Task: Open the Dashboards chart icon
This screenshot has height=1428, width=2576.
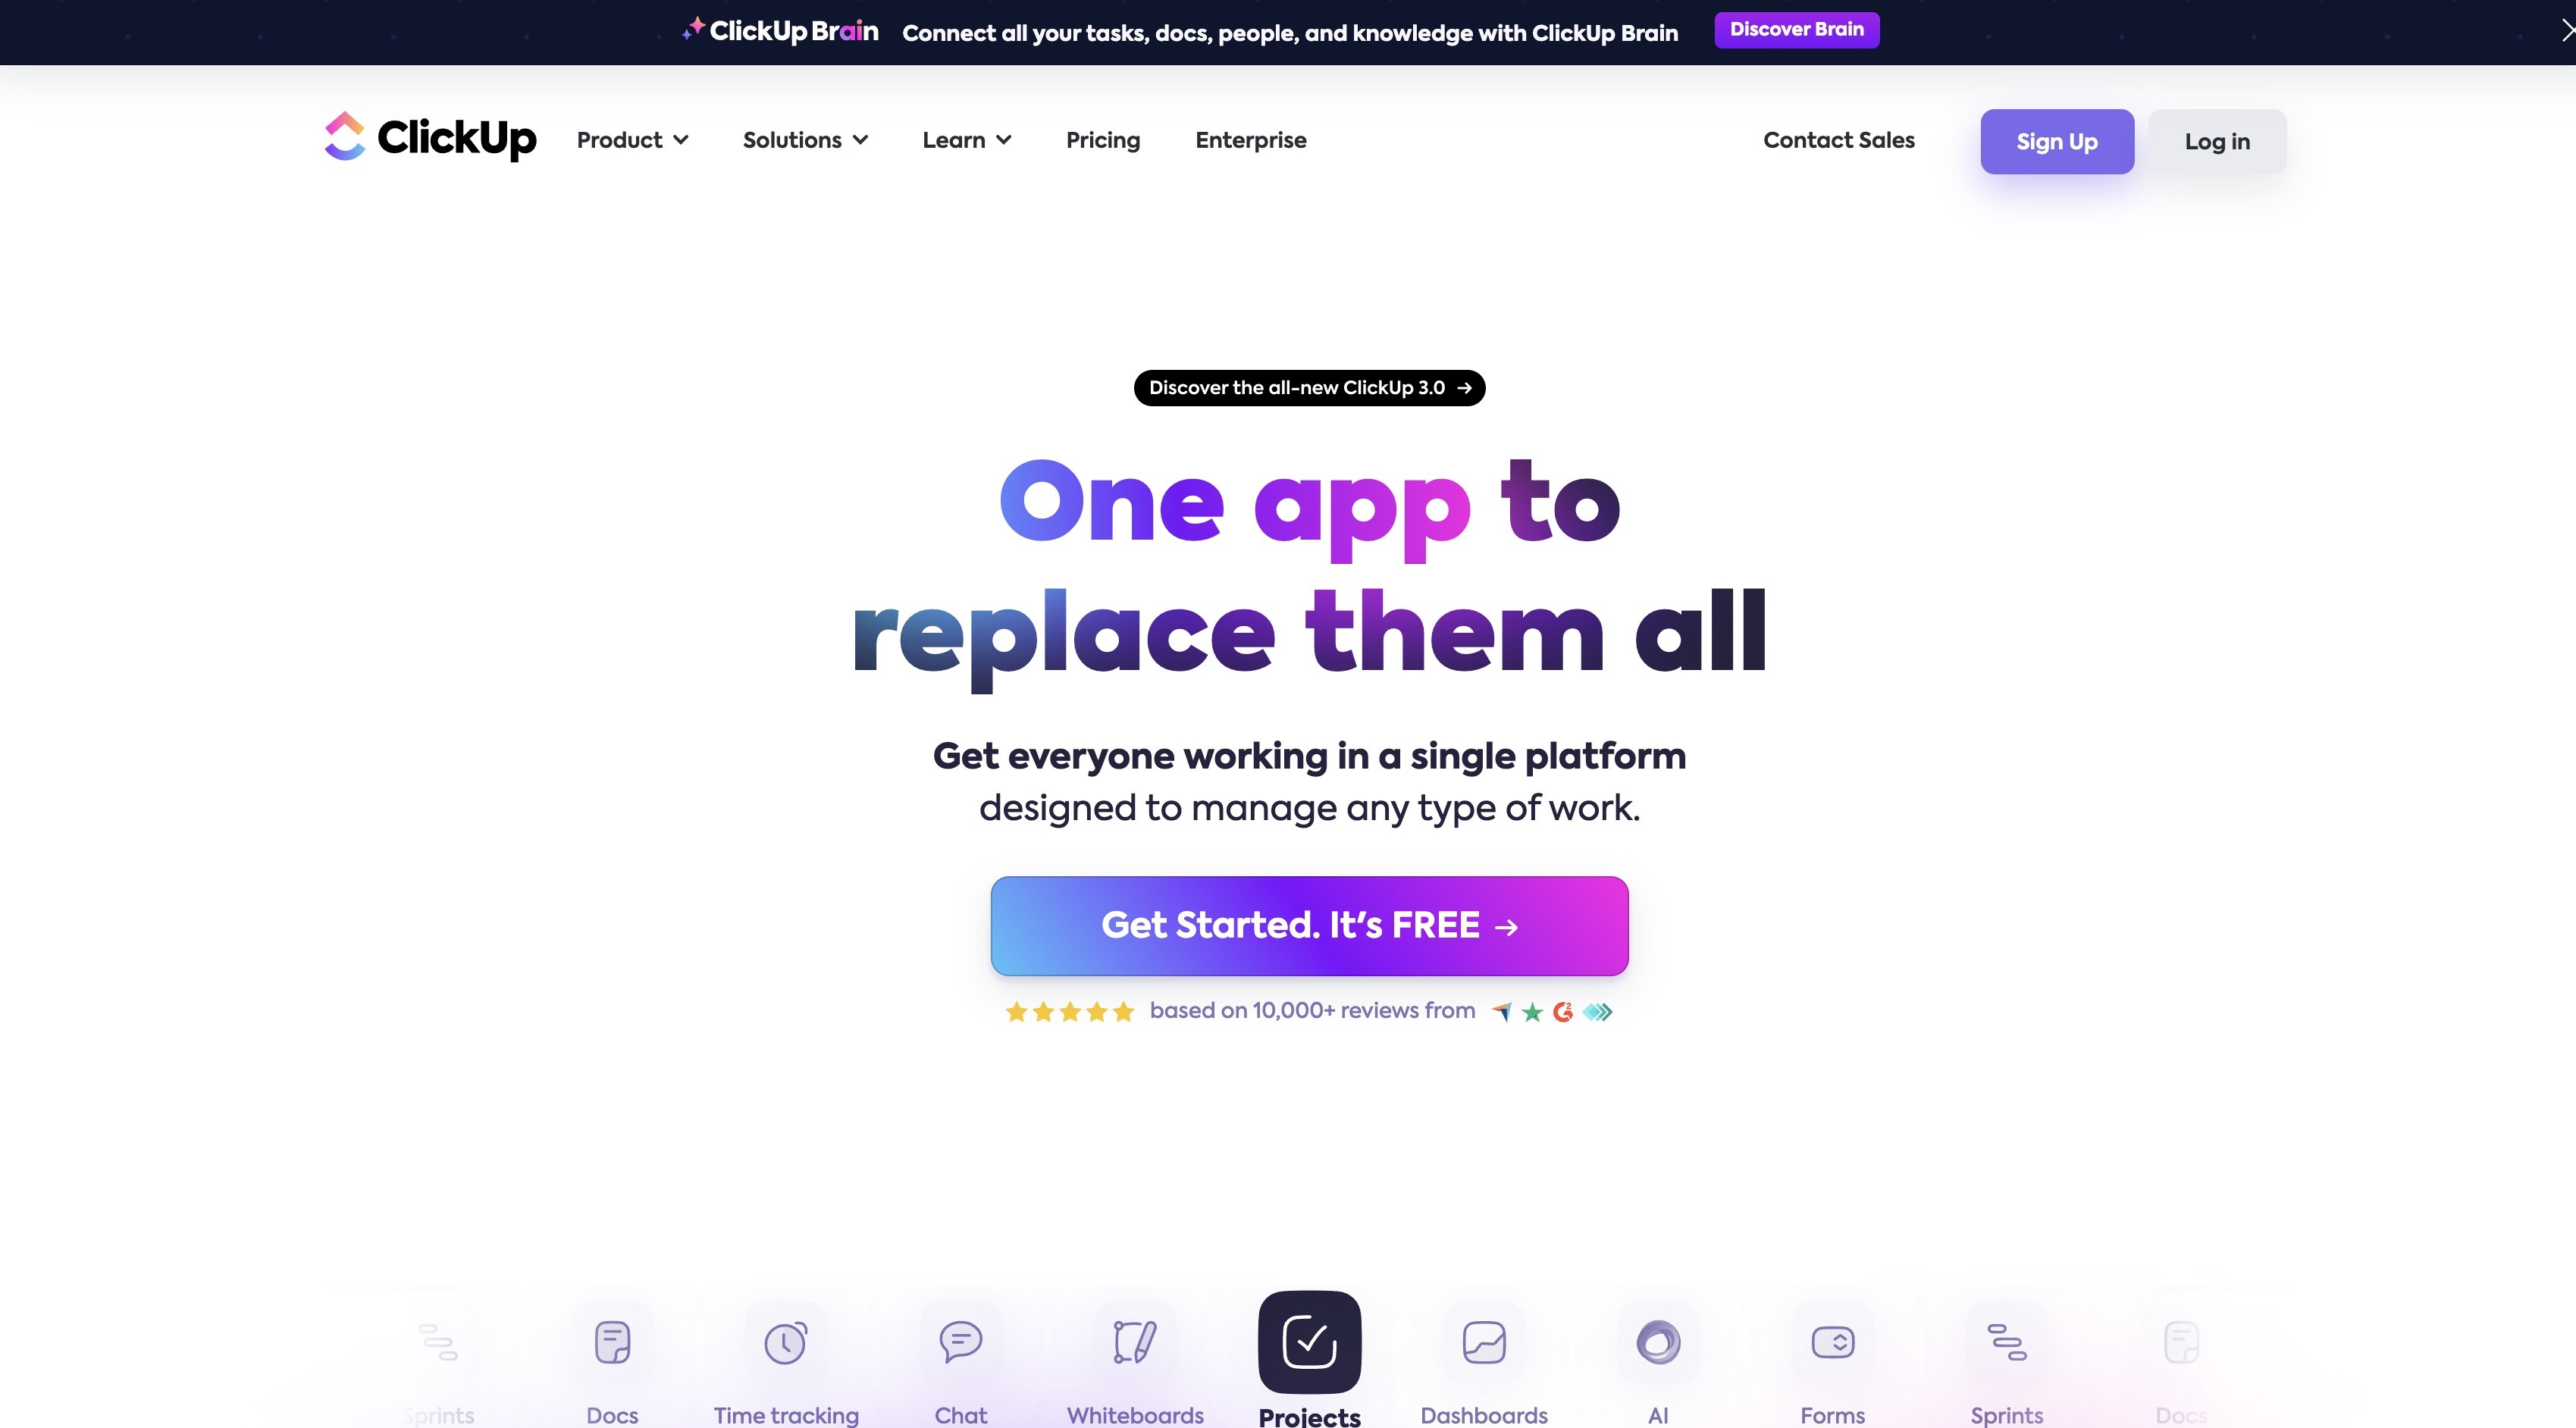Action: 1484,1342
